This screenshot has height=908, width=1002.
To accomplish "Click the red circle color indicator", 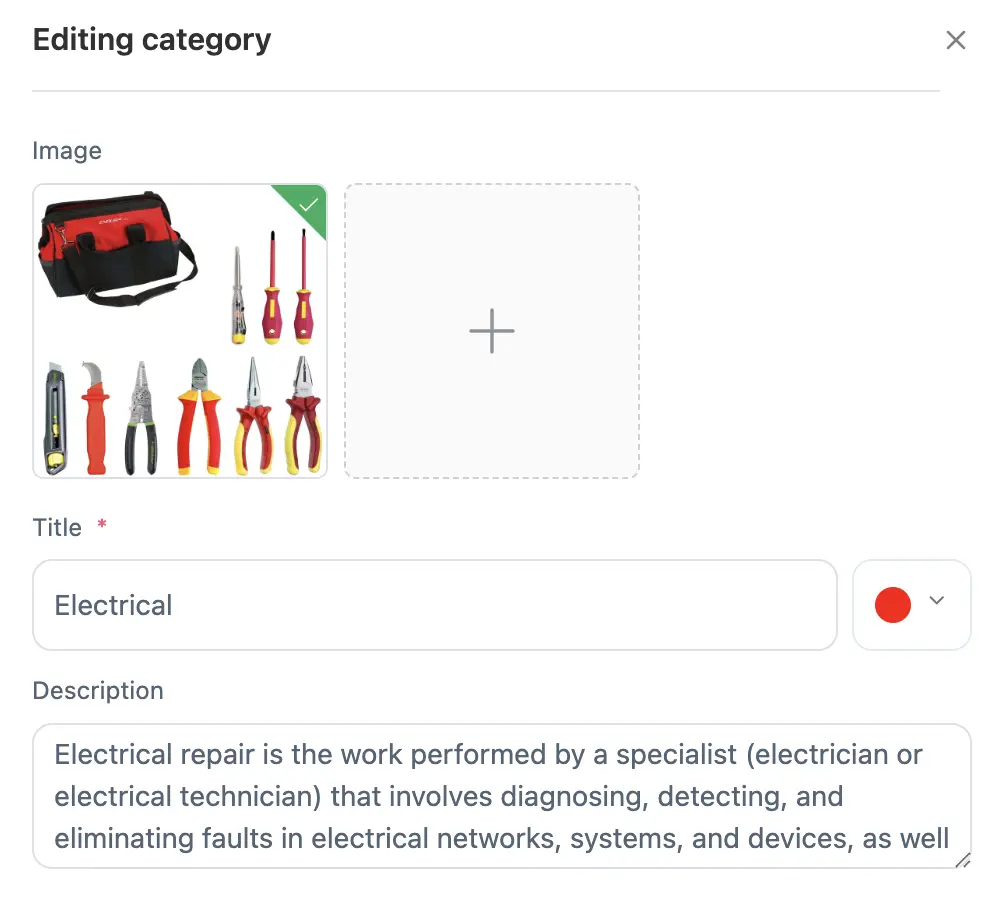I will [893, 604].
